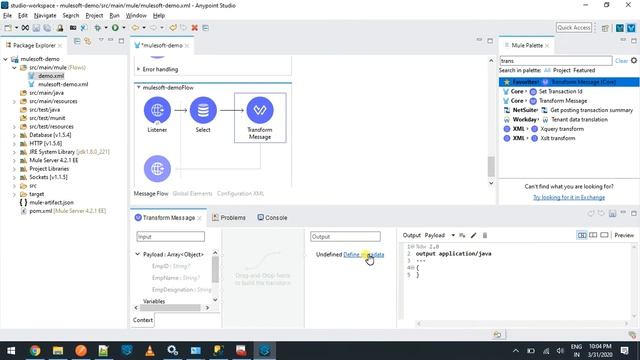The image size is (640, 360).
Task: Click the second HTTP Listener icon below the flow
Action: tap(157, 169)
